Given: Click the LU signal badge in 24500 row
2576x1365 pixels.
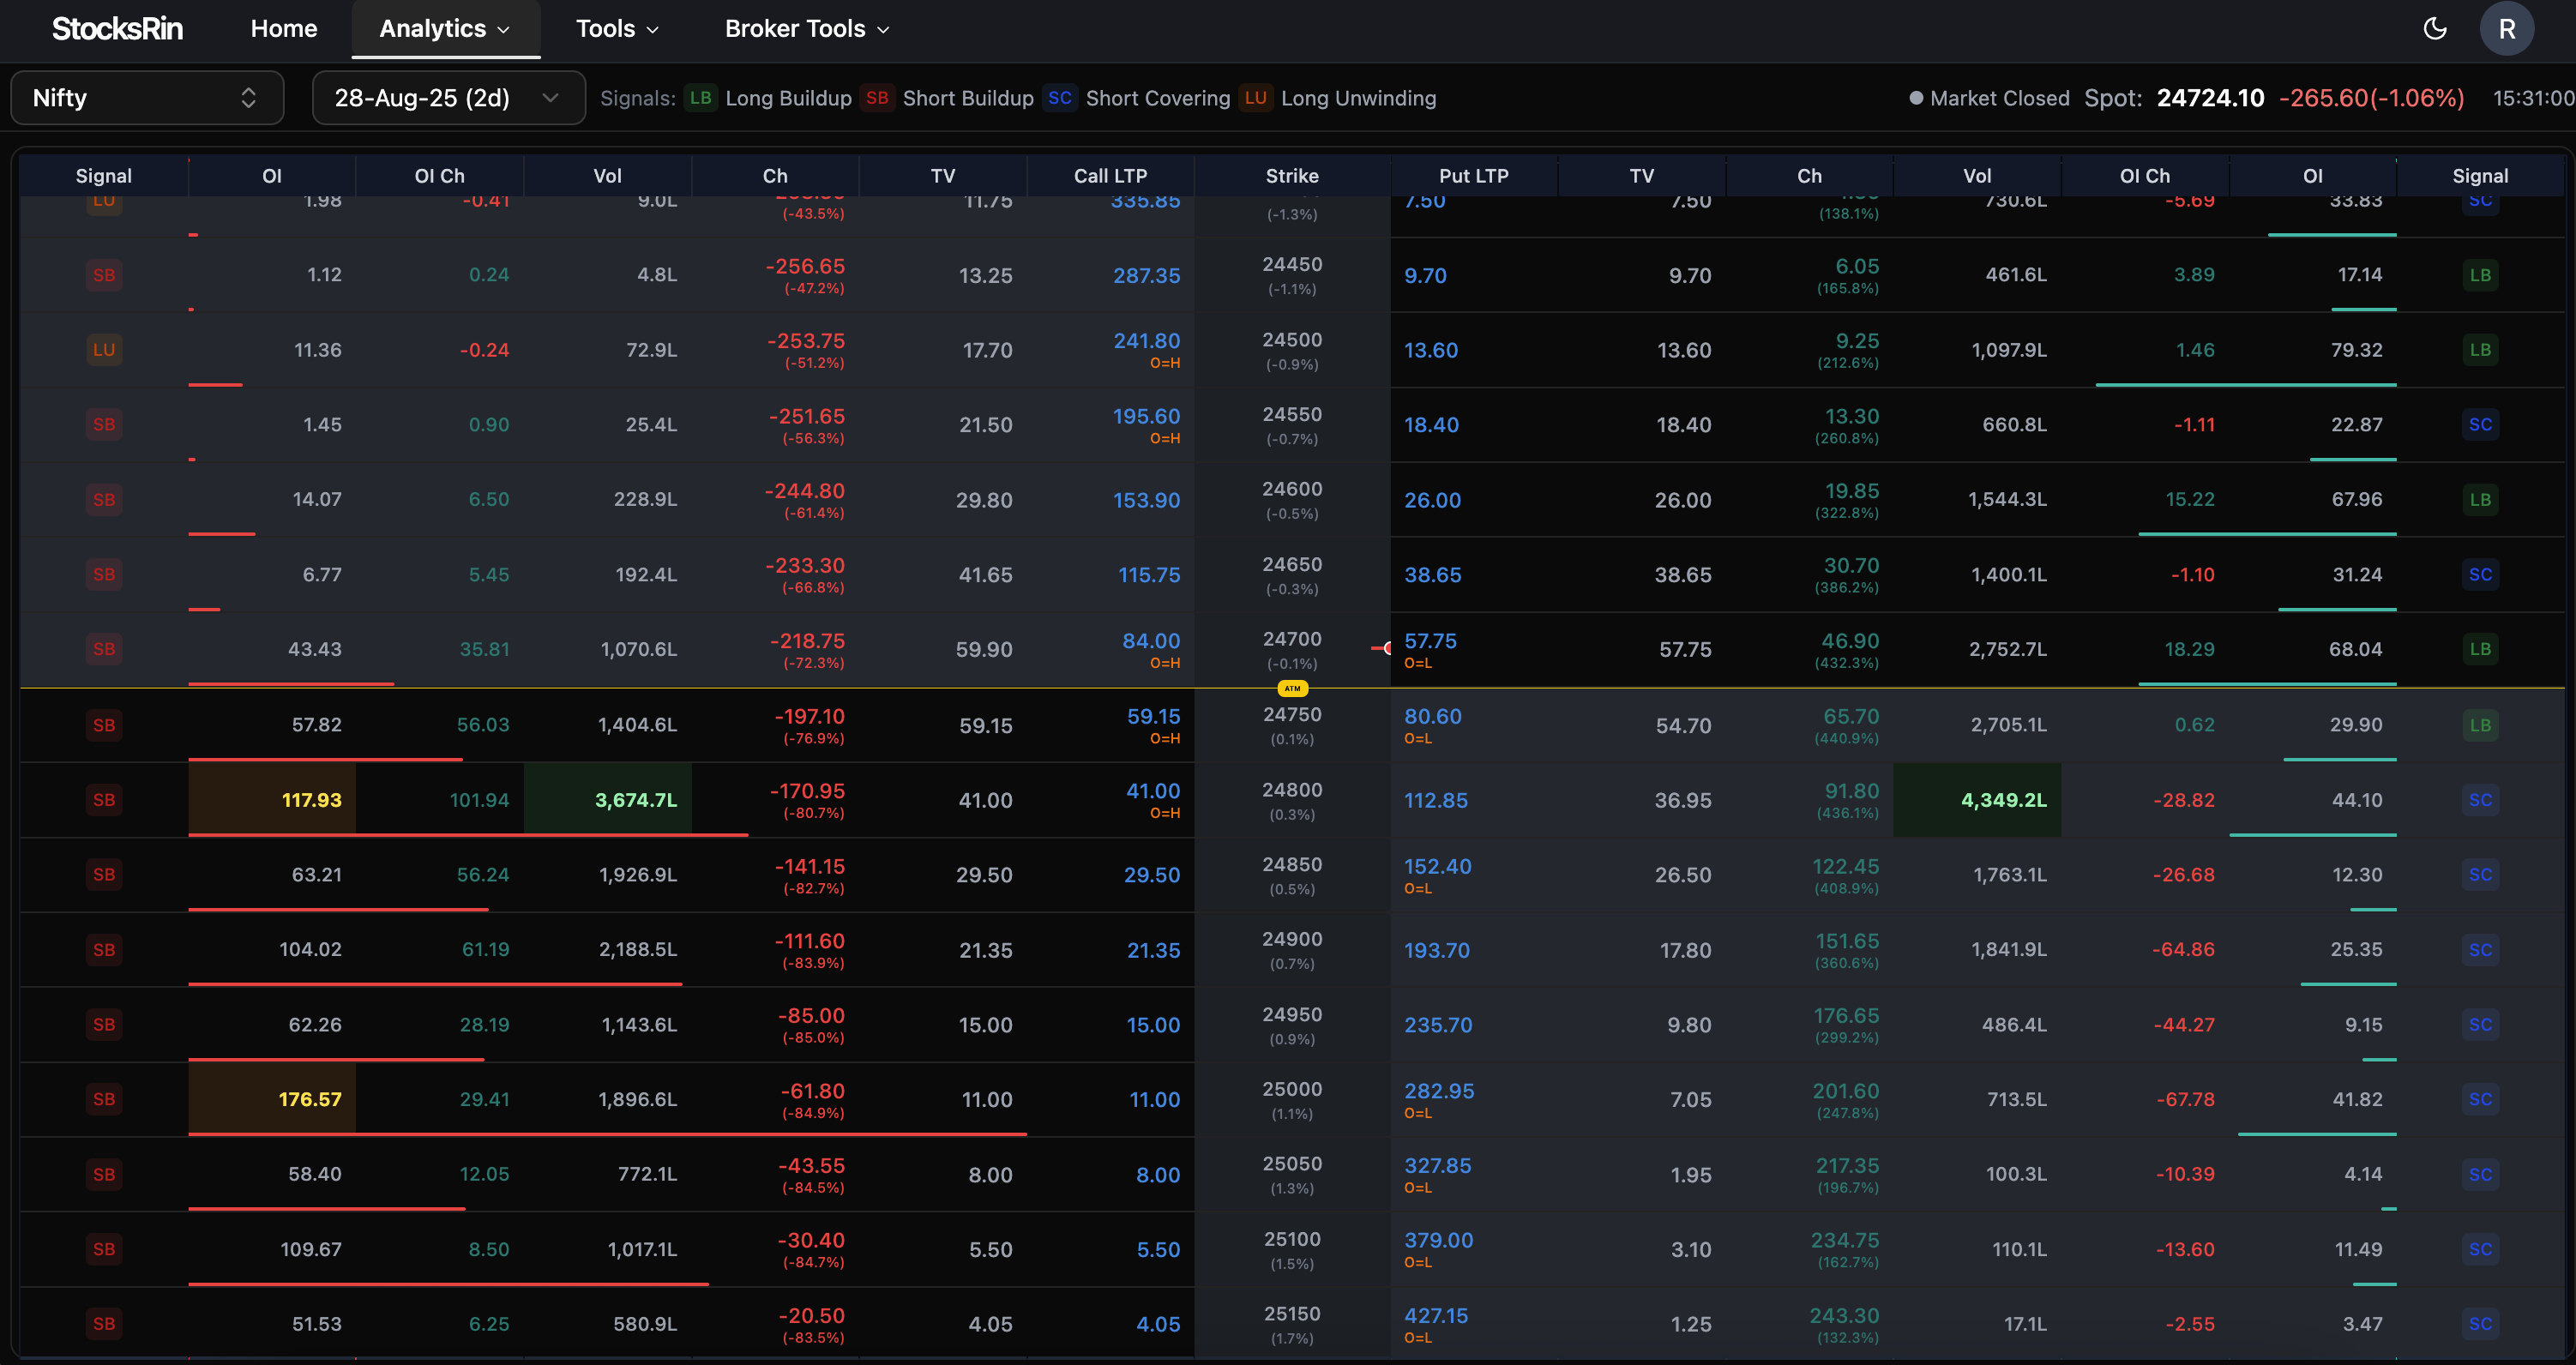Looking at the screenshot, I should click(x=104, y=350).
